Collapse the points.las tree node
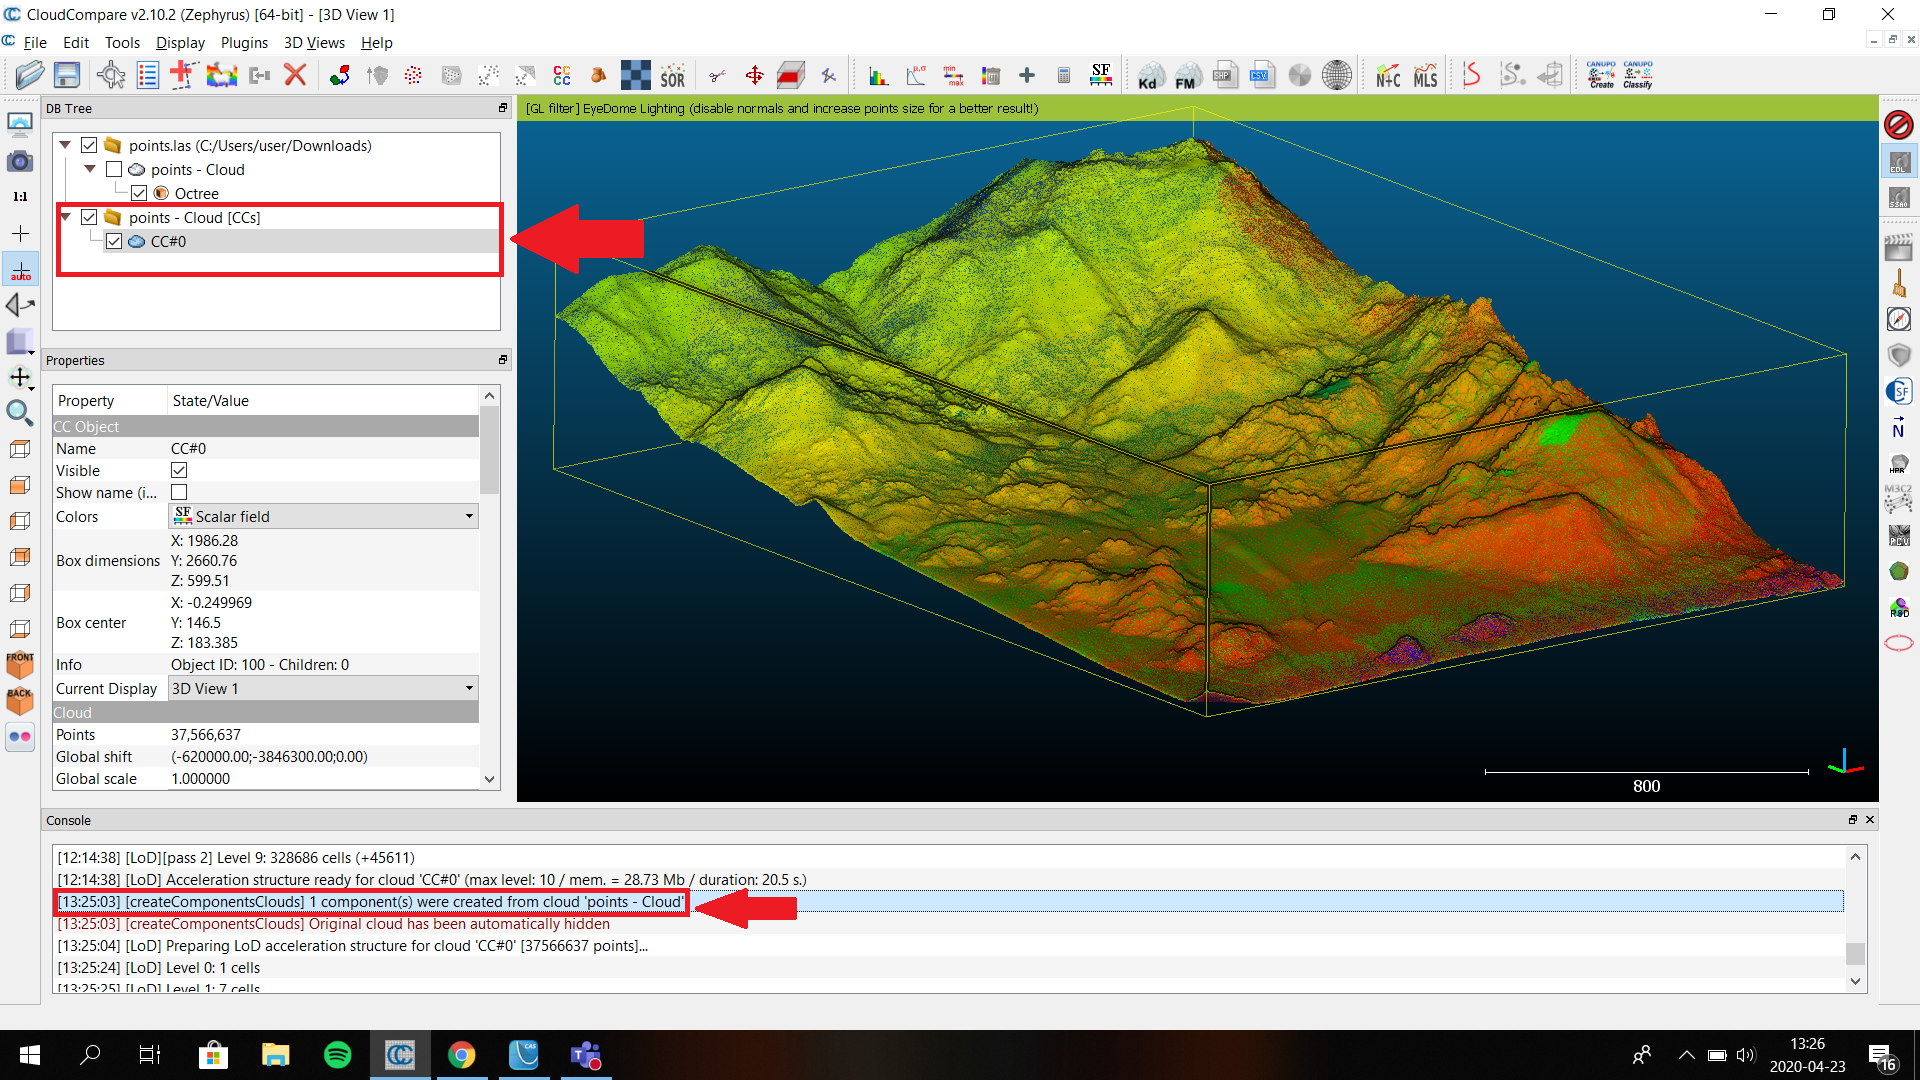1920x1080 pixels. 65,145
